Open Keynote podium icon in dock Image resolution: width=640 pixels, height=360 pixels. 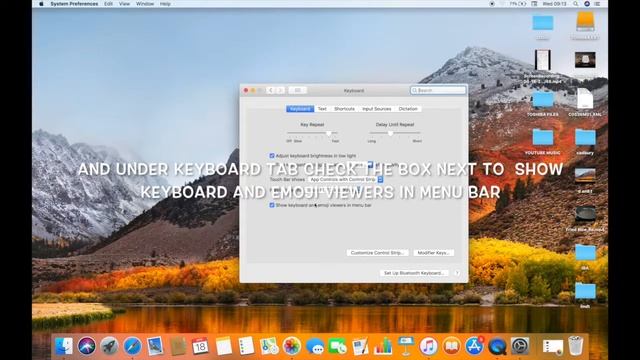pyautogui.click(x=406, y=346)
